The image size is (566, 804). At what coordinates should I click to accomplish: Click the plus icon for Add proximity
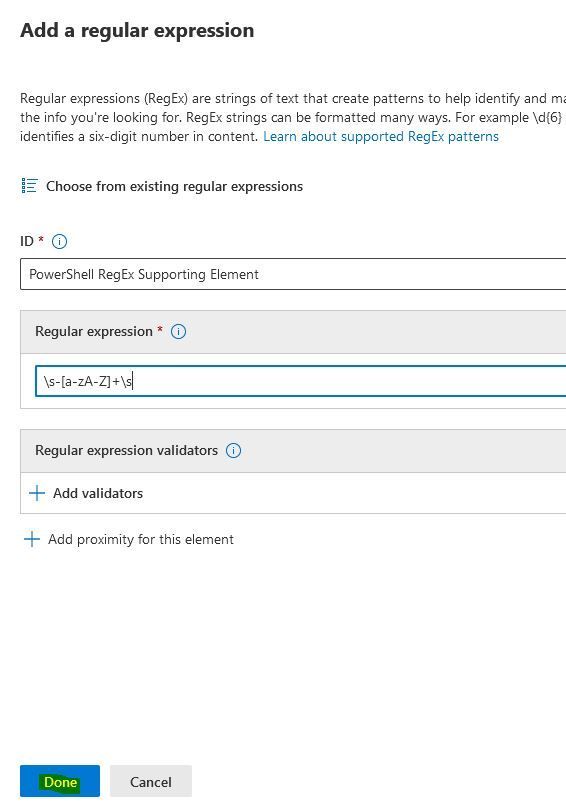click(32, 539)
